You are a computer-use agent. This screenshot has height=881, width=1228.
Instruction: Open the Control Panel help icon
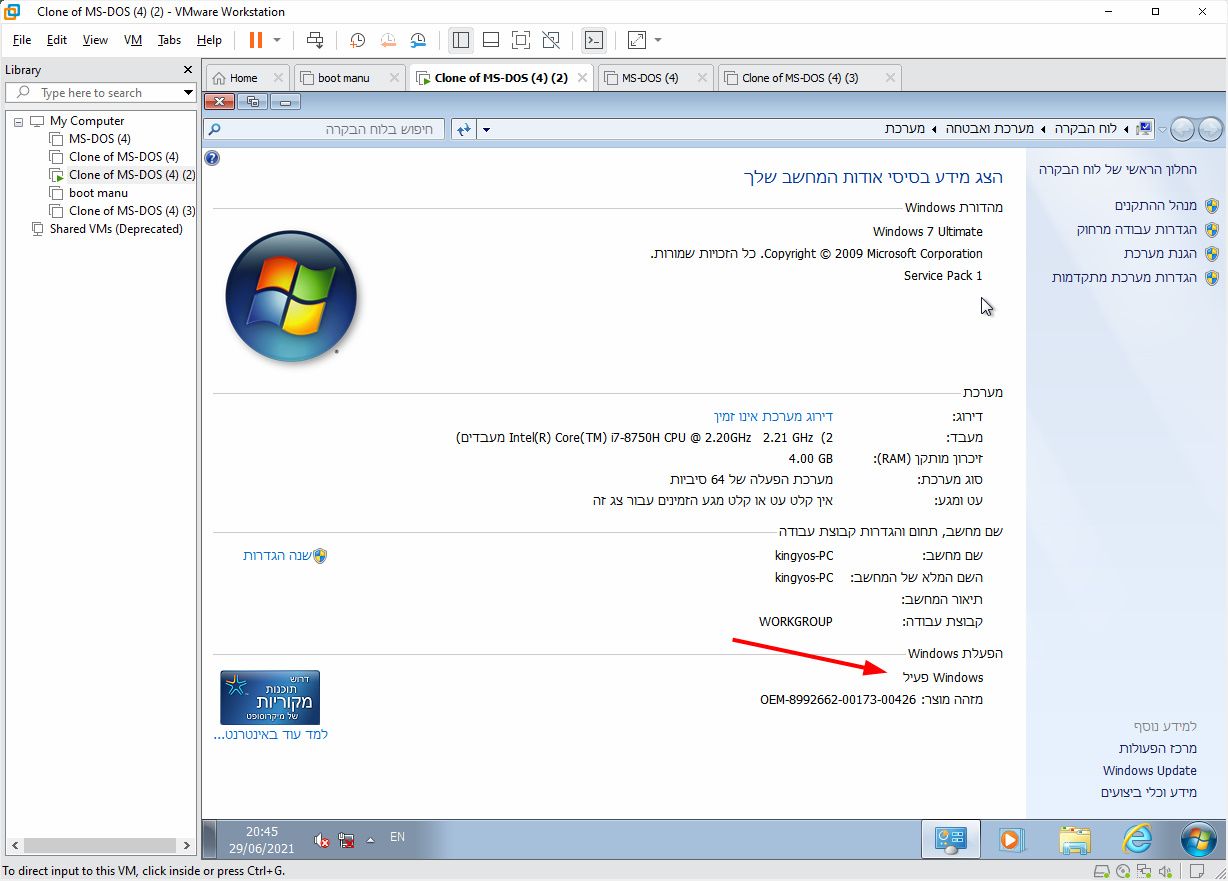coord(211,157)
